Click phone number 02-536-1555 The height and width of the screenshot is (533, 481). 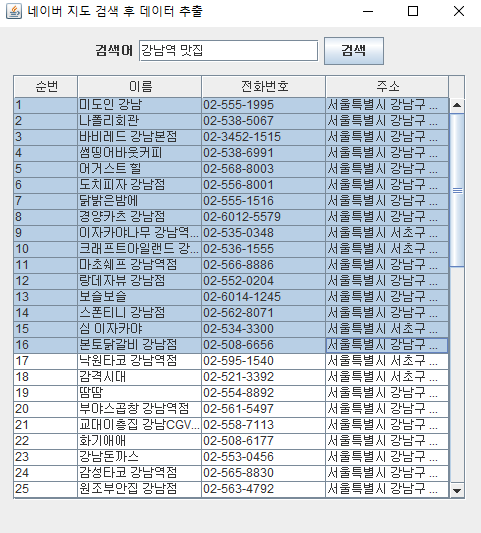264,249
